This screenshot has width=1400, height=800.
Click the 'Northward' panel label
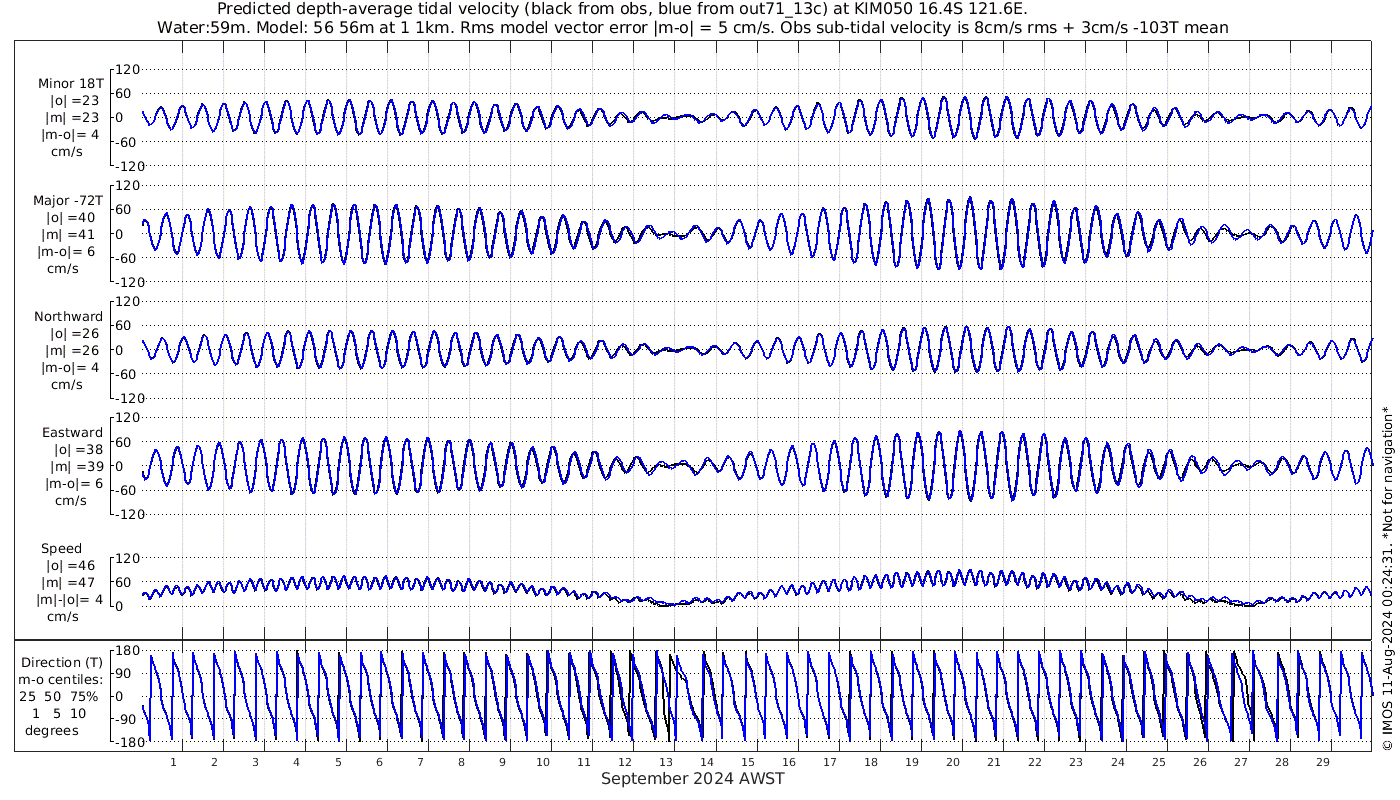pyautogui.click(x=68, y=316)
